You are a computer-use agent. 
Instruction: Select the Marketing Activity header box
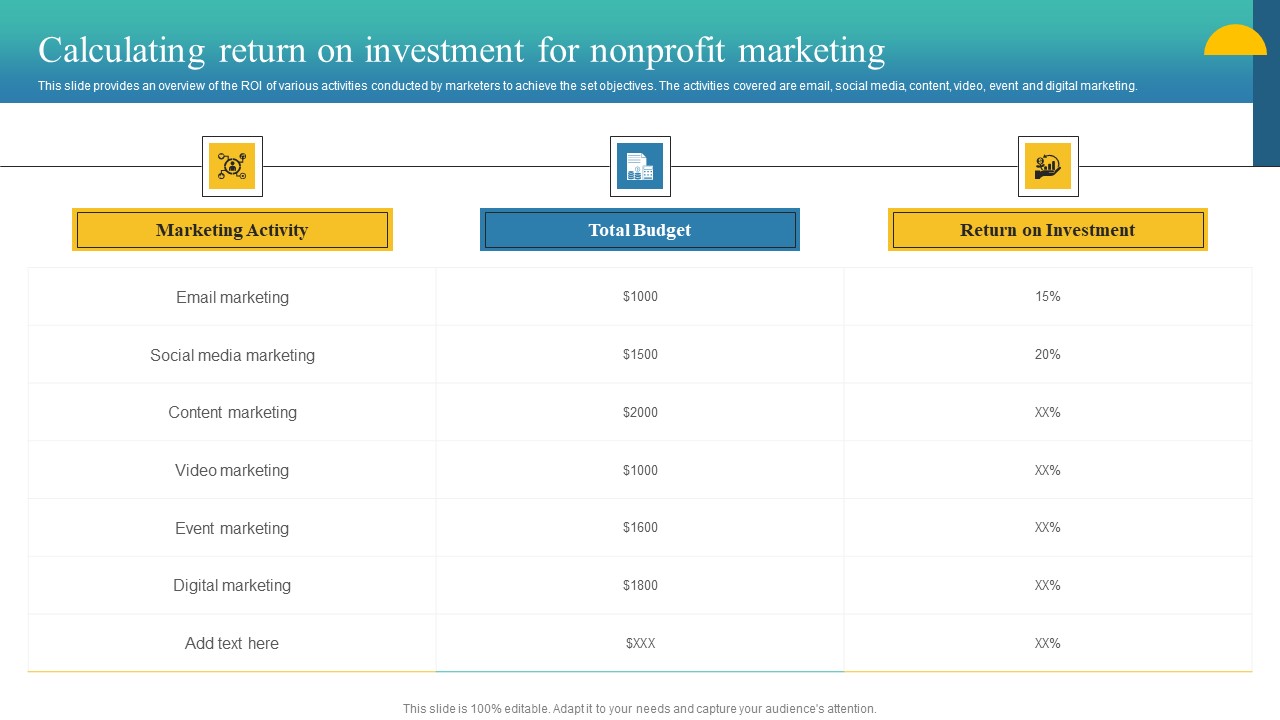(x=232, y=230)
